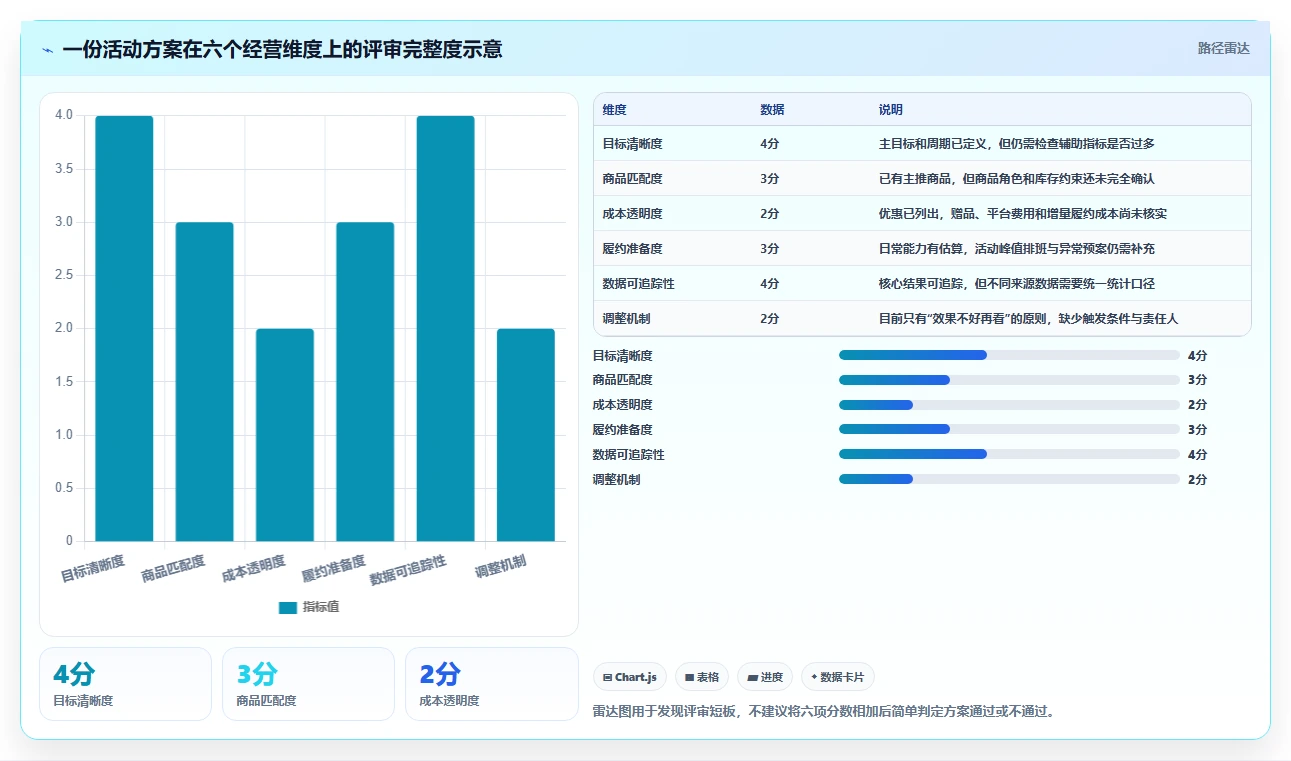The width and height of the screenshot is (1291, 761).
Task: Click the 调整机制 progress bar
Action: pyautogui.click(x=1009, y=479)
